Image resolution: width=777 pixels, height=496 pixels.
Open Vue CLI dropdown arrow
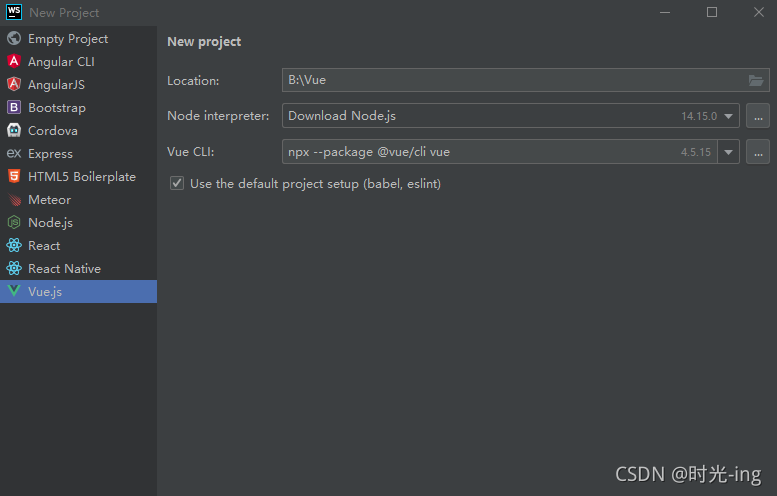click(x=728, y=152)
